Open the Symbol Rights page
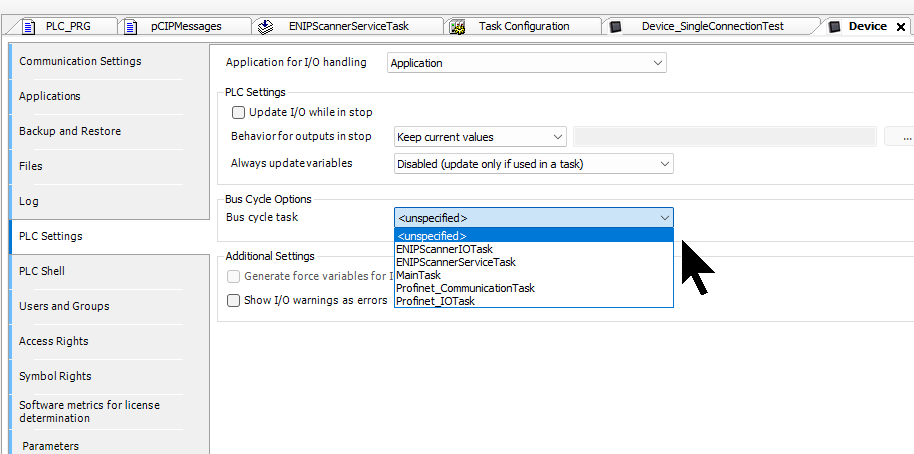Viewport: 914px width, 454px height. pos(110,376)
